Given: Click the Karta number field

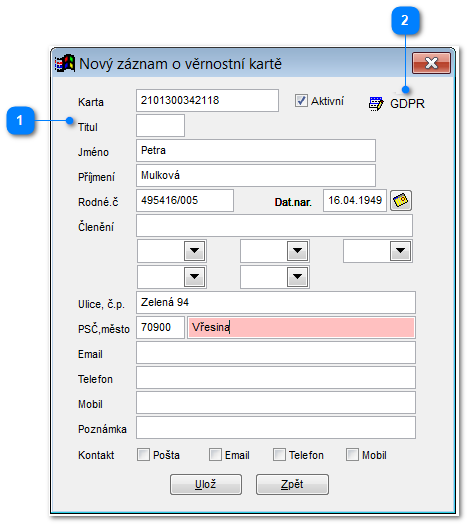Looking at the screenshot, I should pyautogui.click(x=207, y=100).
